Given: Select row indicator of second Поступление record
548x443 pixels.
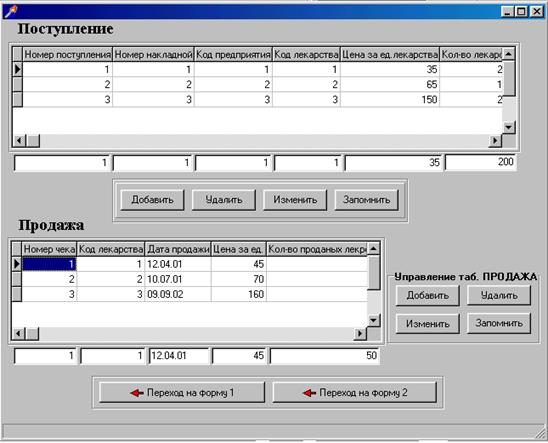Looking at the screenshot, I should point(17,84).
